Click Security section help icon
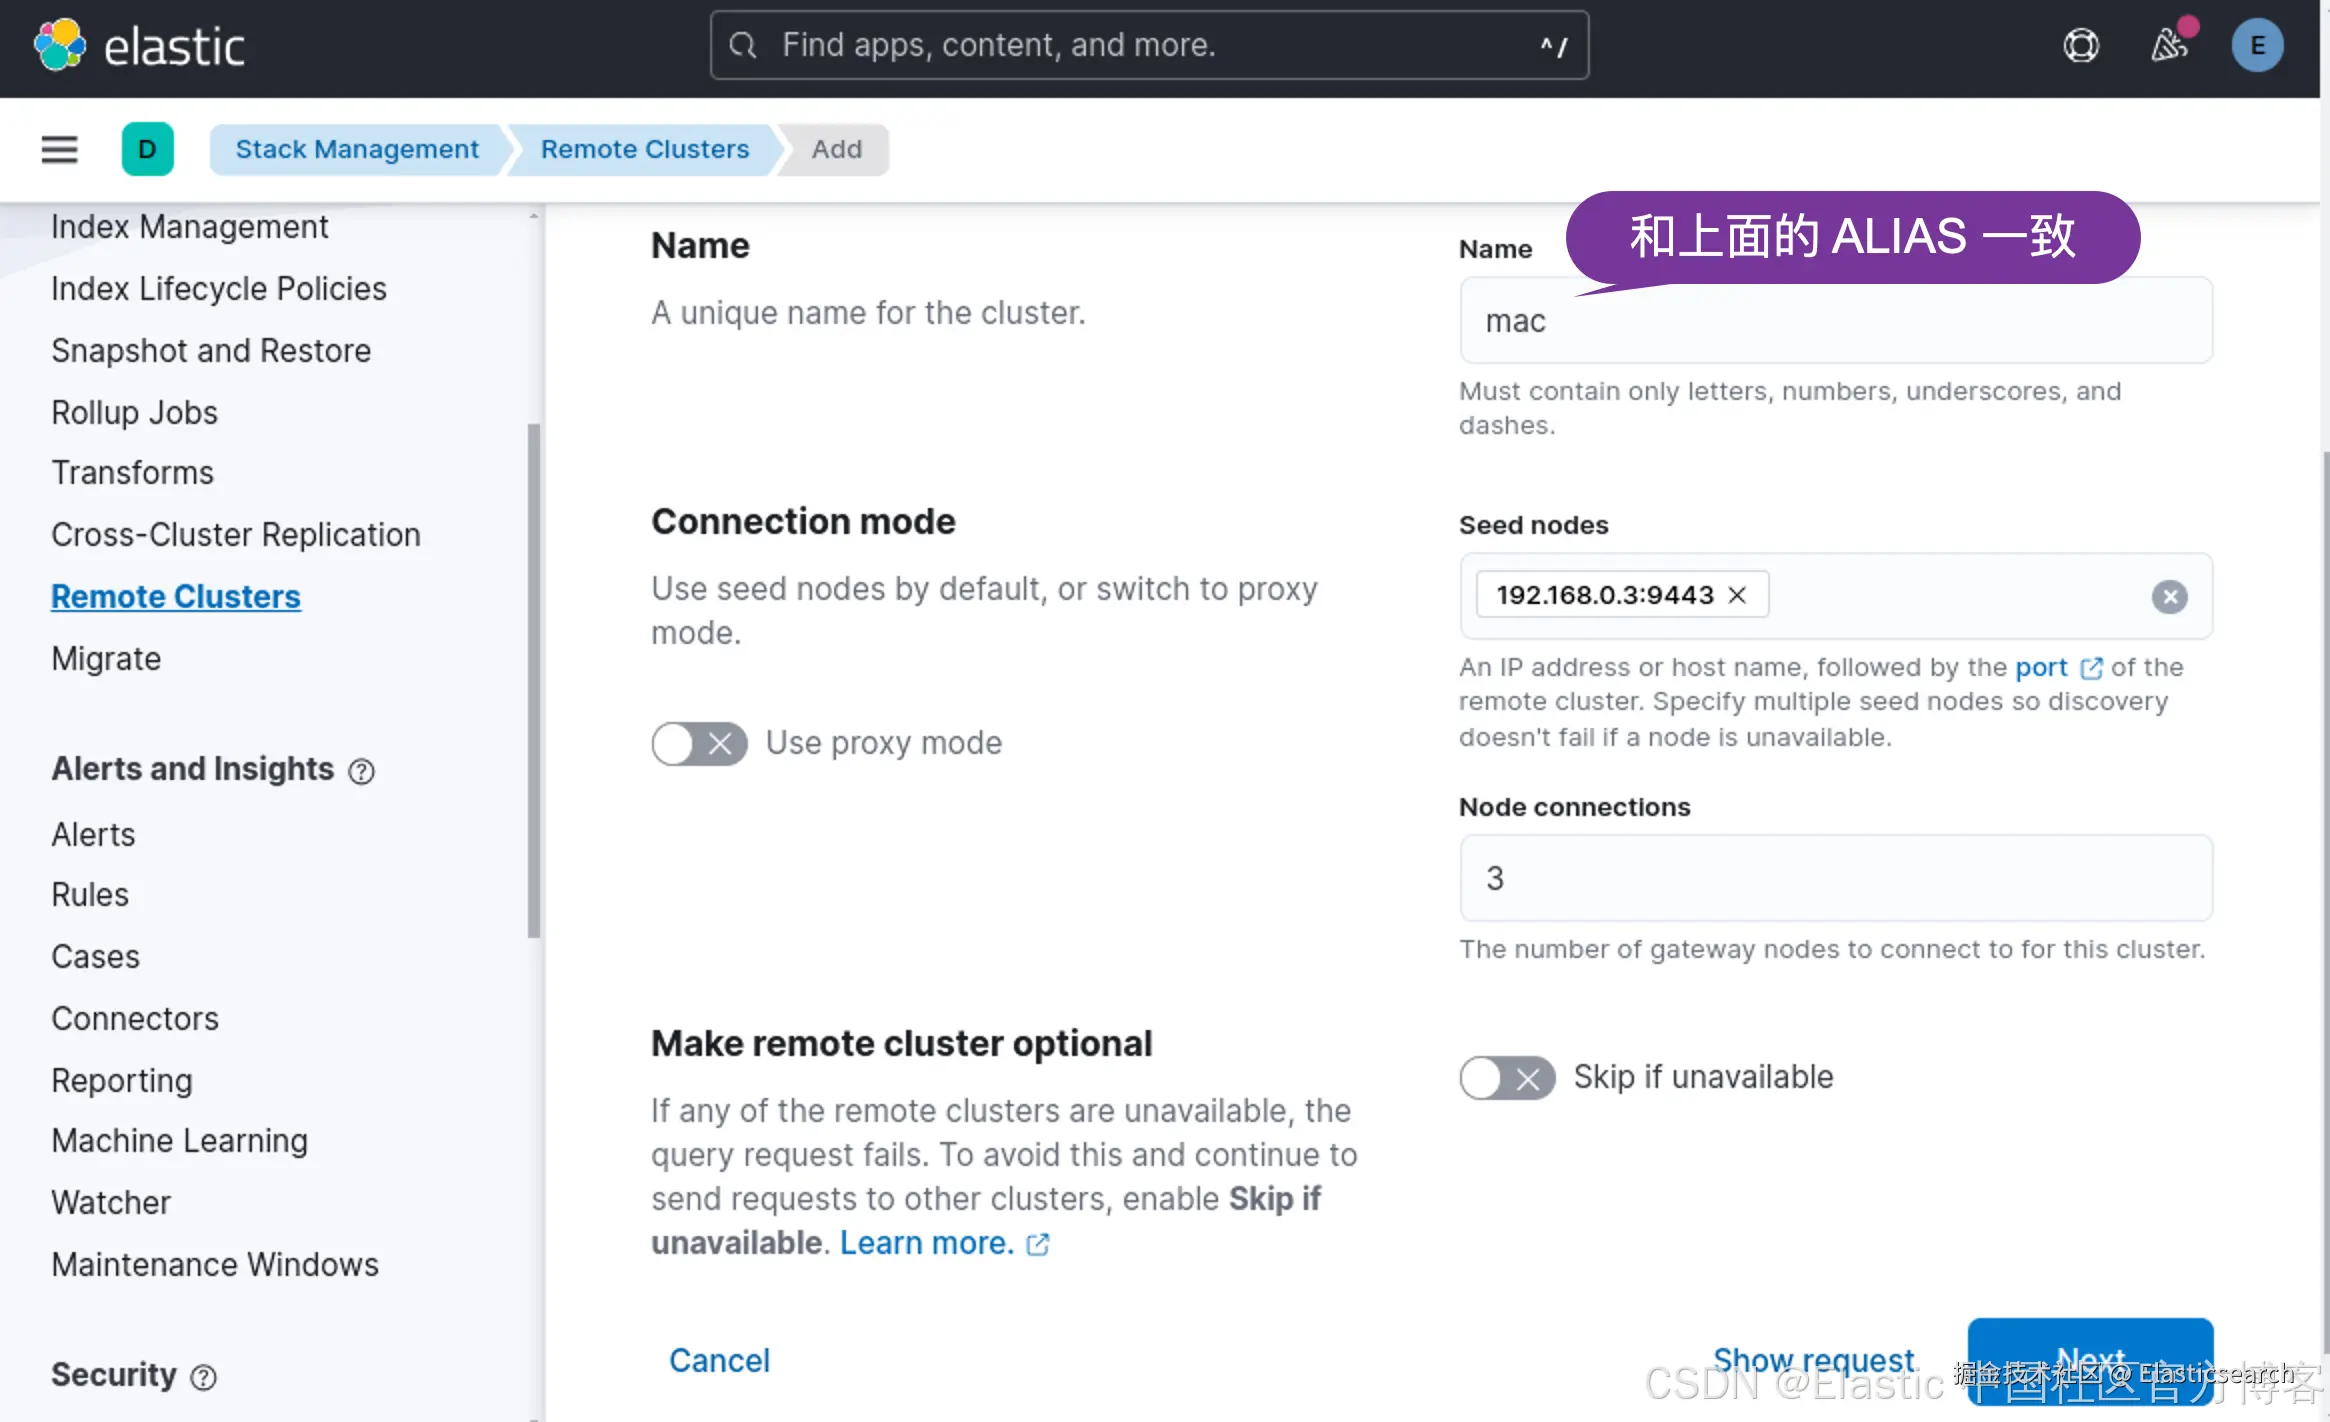Viewport: 2330px width, 1422px height. pos(203,1377)
